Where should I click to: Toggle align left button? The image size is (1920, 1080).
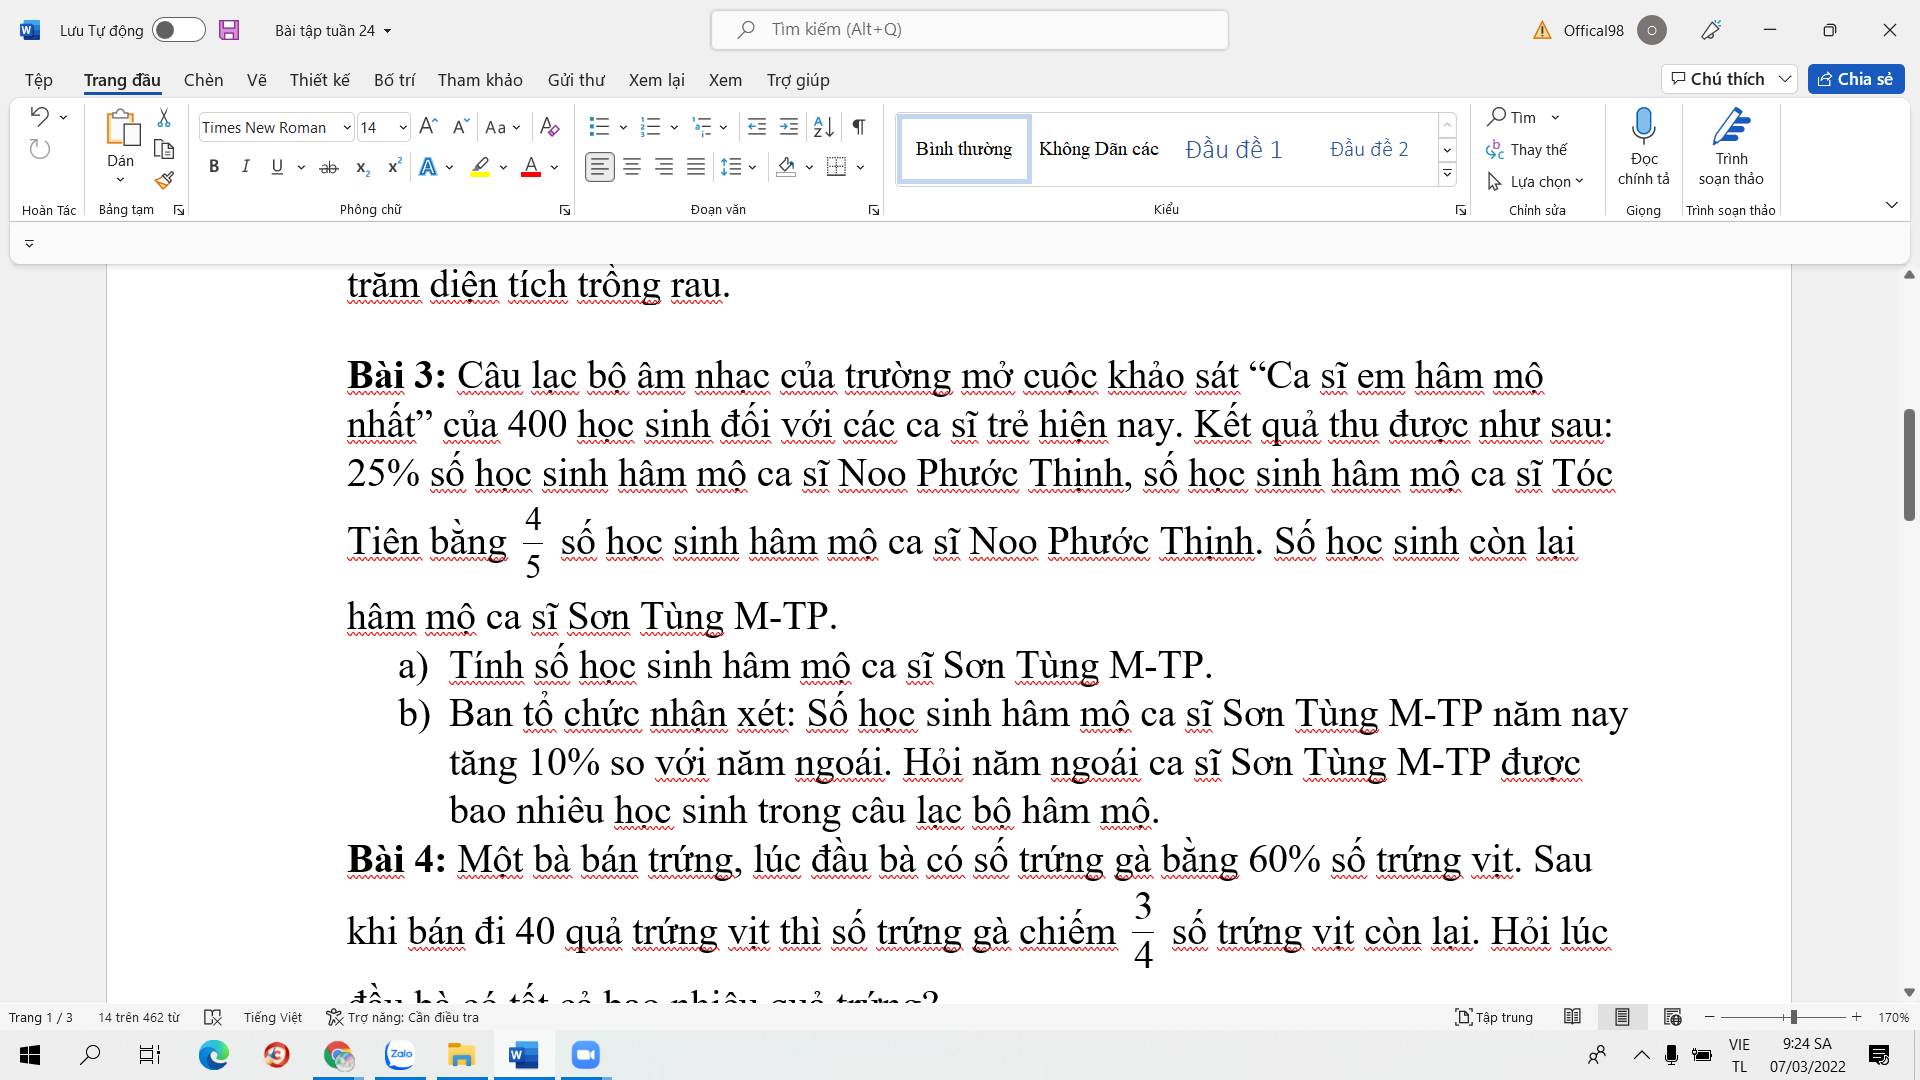click(600, 167)
